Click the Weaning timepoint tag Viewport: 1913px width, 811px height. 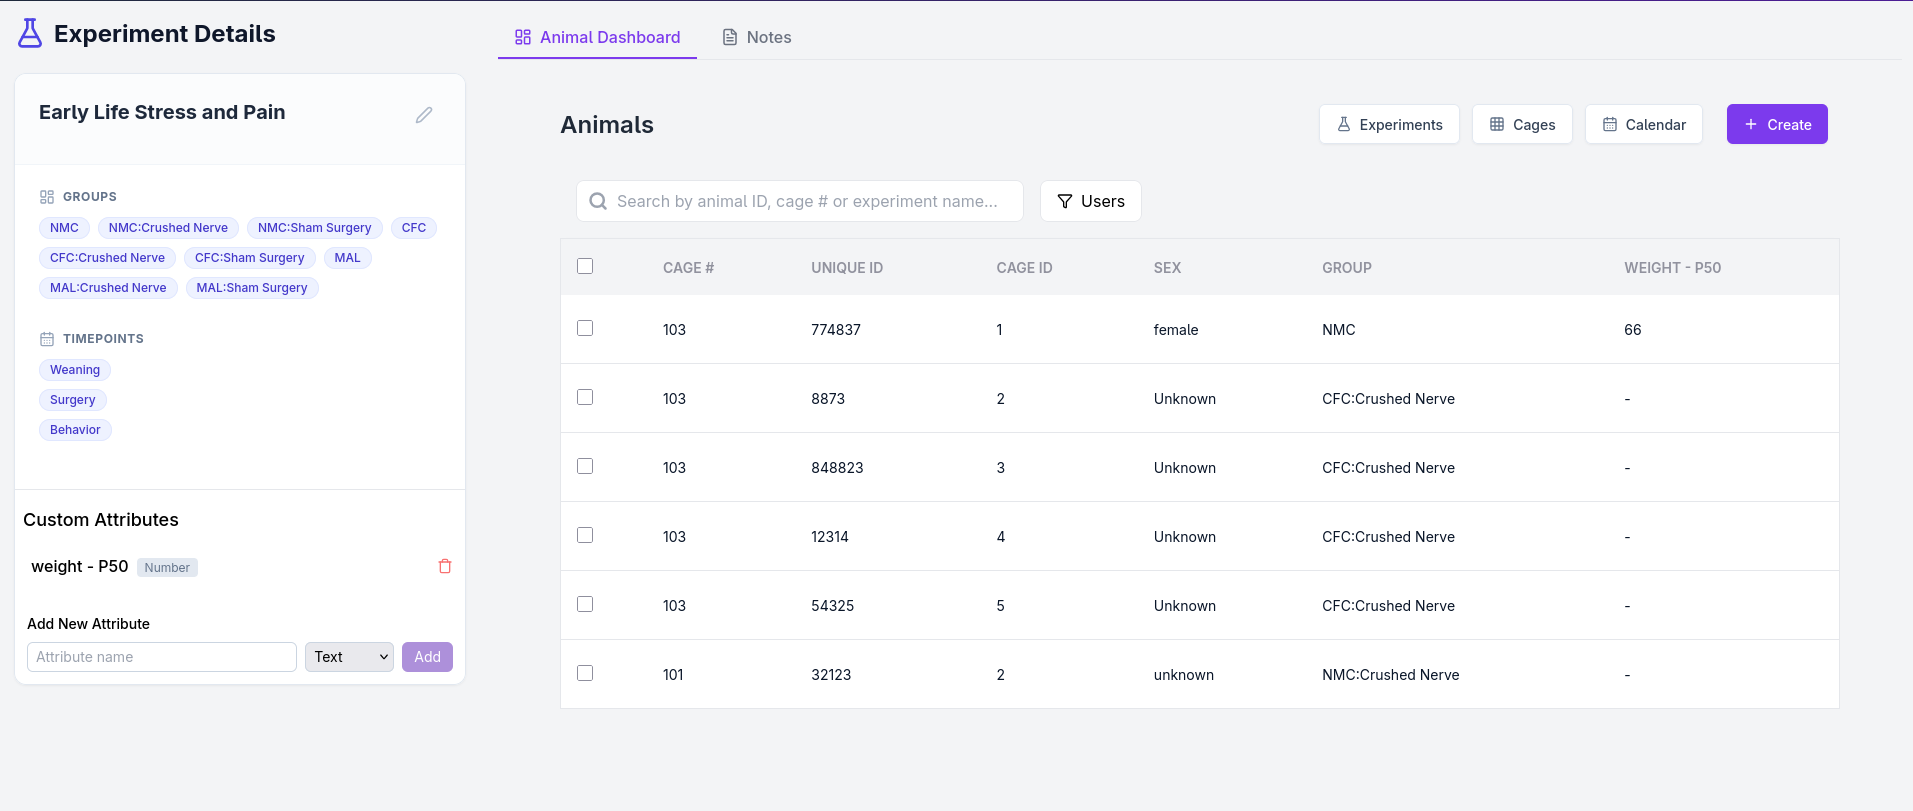[x=75, y=370]
